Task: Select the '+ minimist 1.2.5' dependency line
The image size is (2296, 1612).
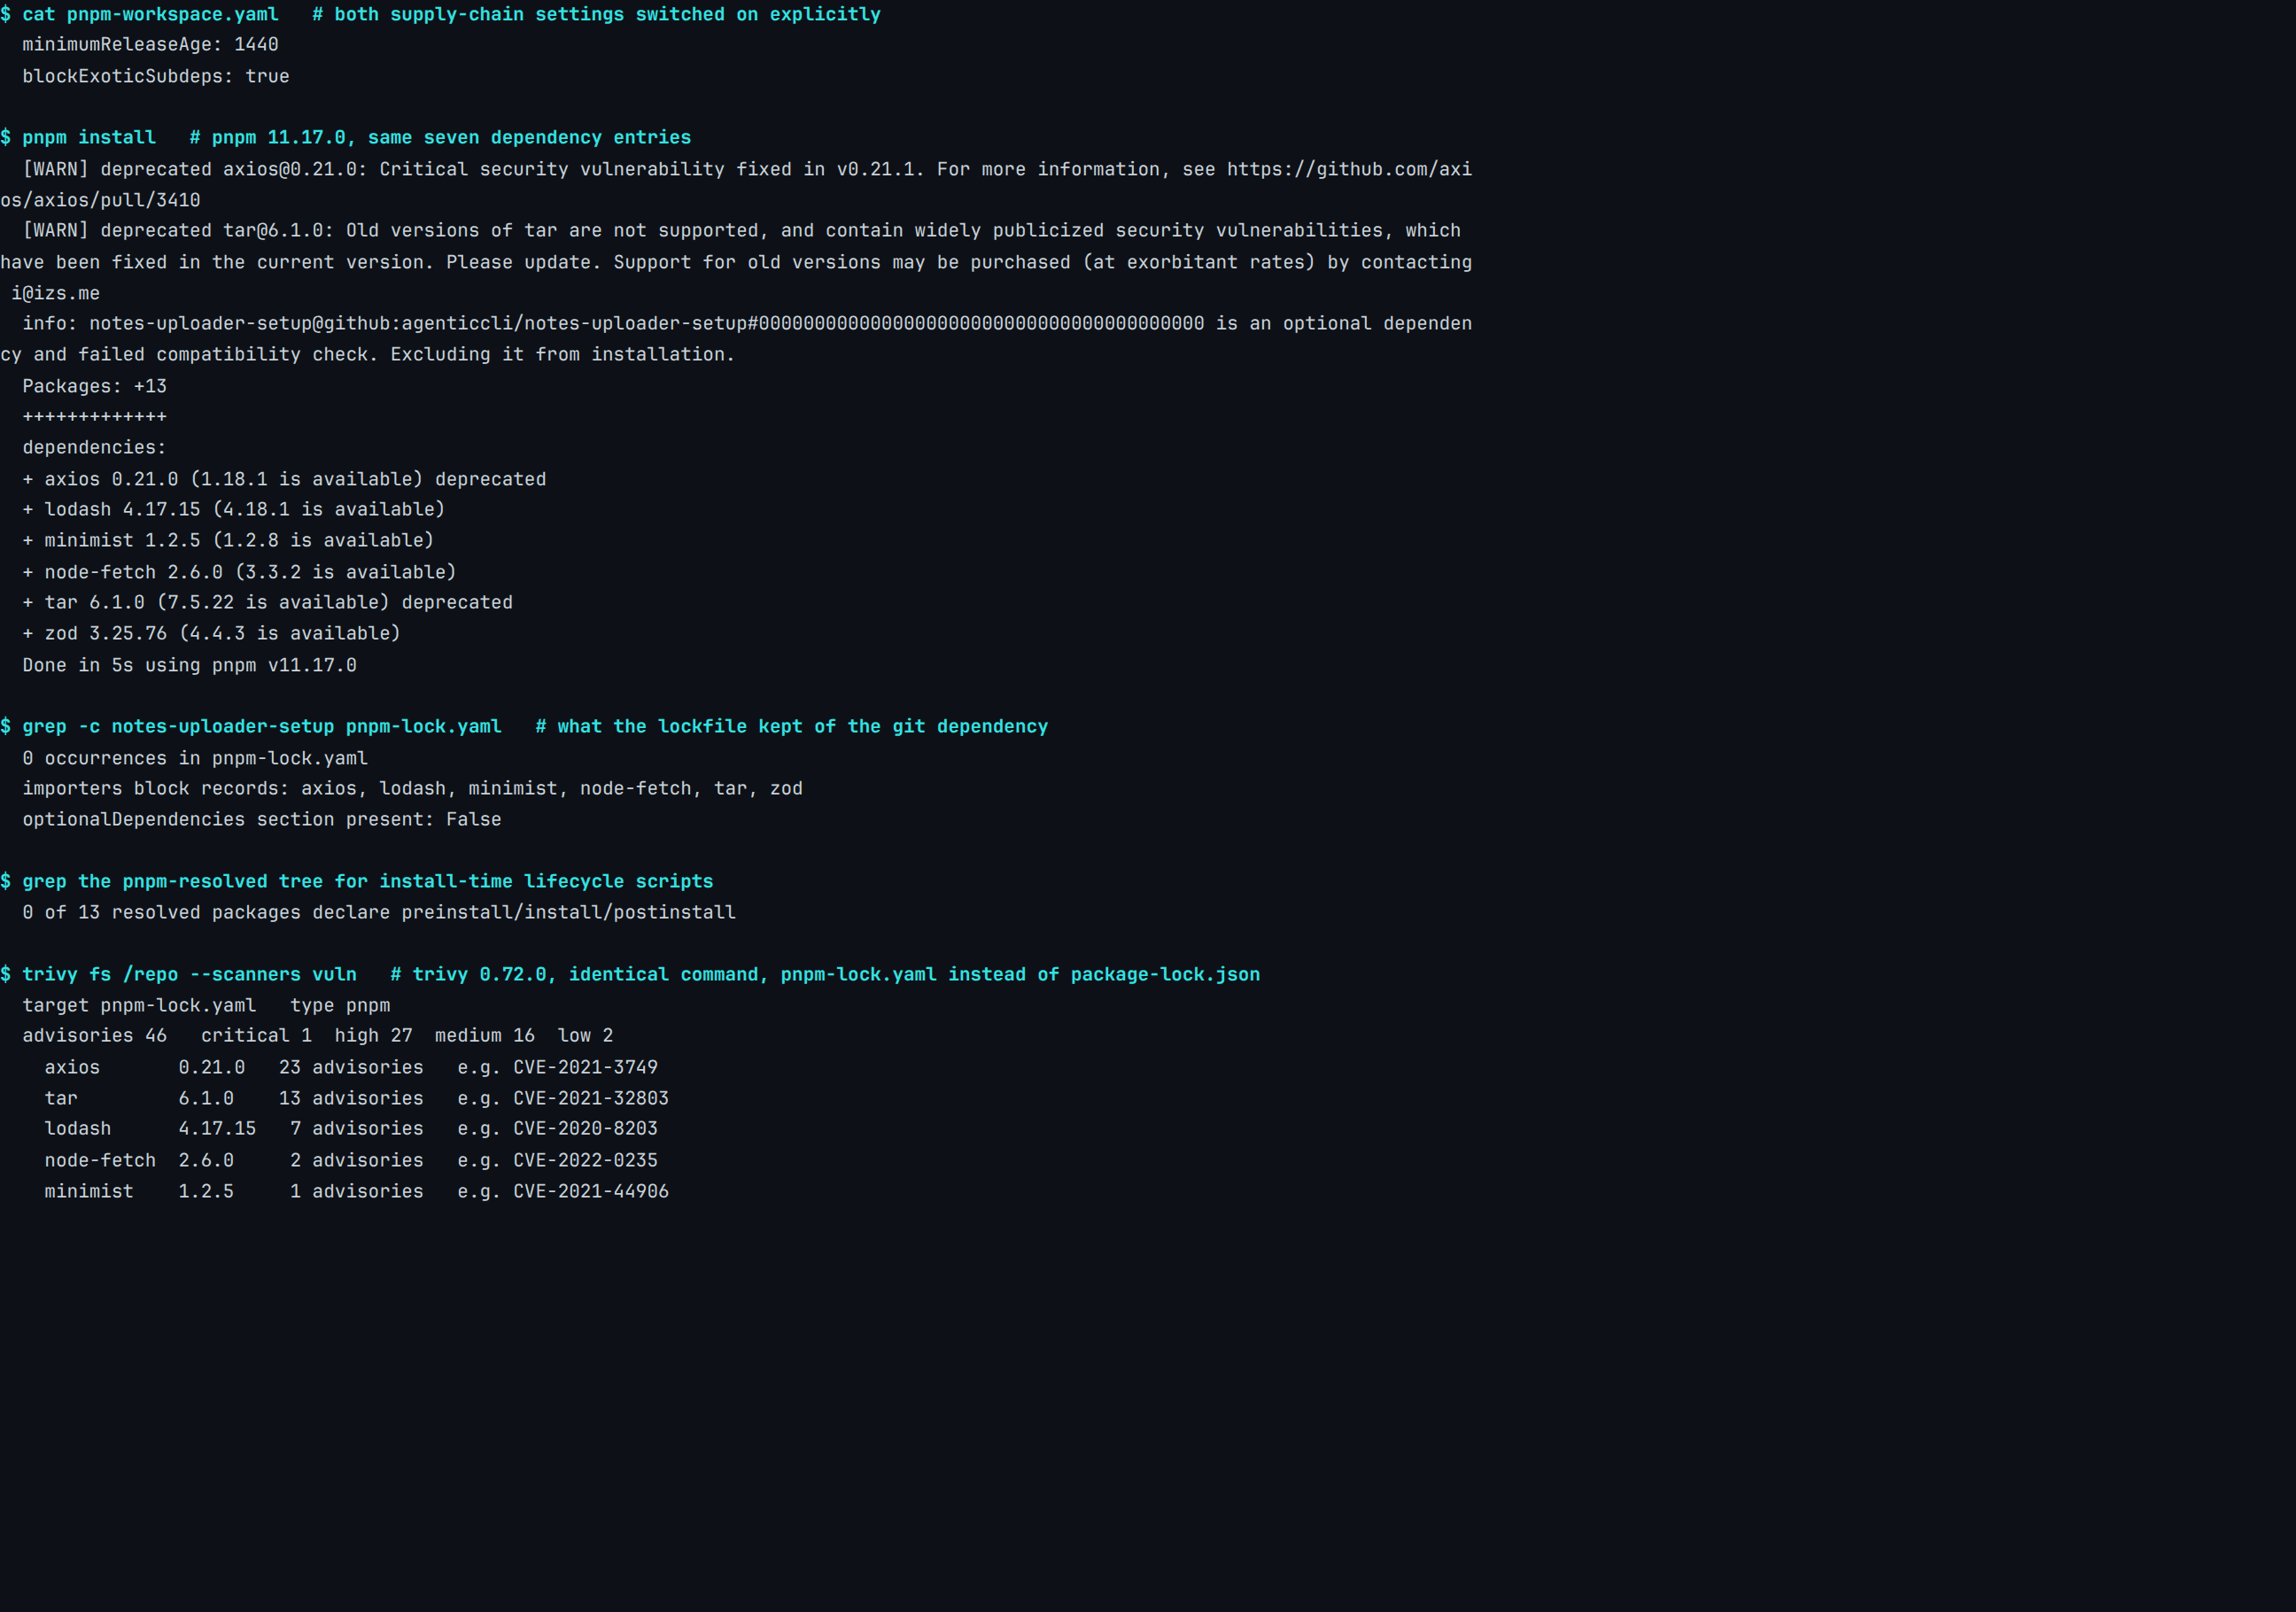Action: pyautogui.click(x=228, y=540)
